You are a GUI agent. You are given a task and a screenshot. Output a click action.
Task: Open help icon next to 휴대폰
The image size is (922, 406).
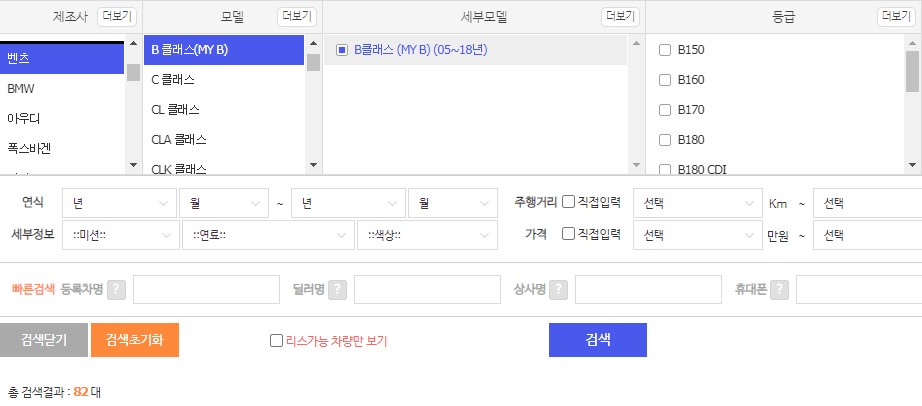pyautogui.click(x=779, y=289)
